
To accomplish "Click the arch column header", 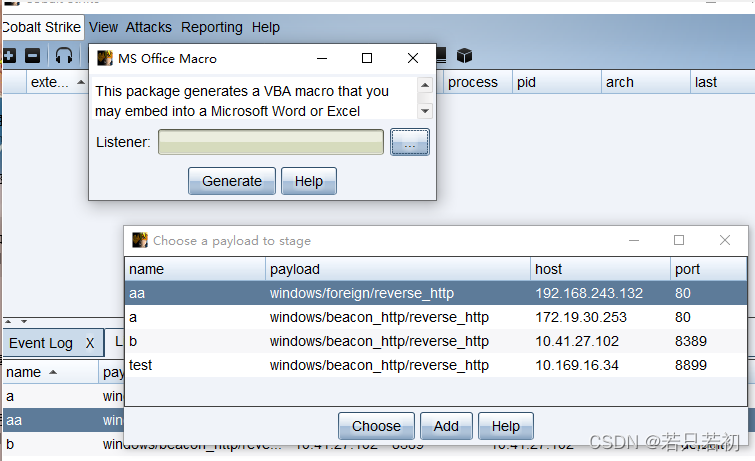I will (645, 82).
